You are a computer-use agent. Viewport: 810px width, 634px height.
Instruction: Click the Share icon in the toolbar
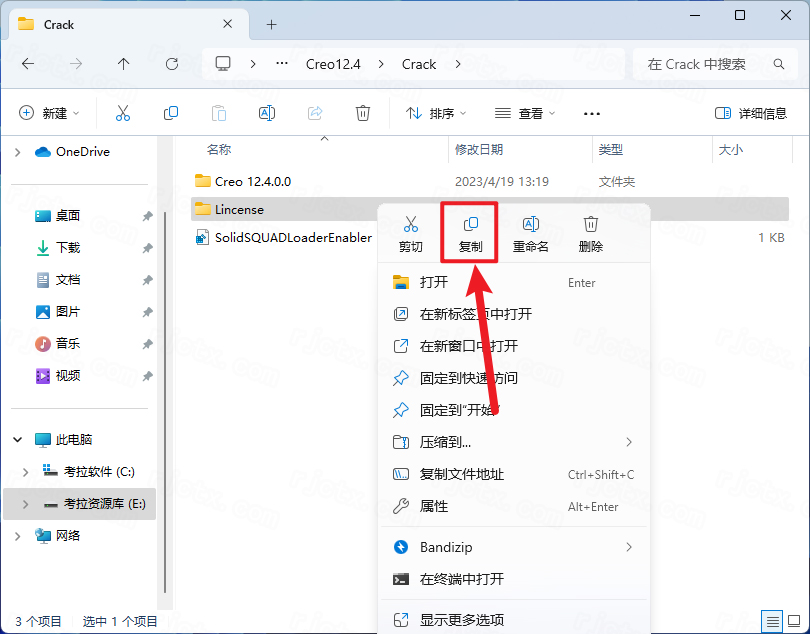click(315, 113)
